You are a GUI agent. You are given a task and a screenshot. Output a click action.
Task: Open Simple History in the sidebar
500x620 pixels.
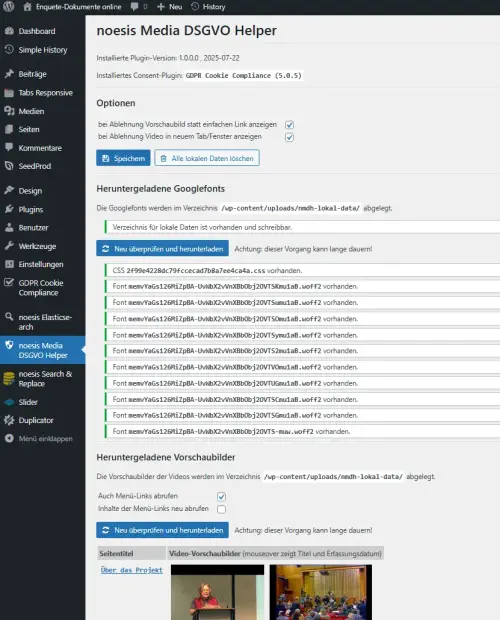pyautogui.click(x=43, y=50)
